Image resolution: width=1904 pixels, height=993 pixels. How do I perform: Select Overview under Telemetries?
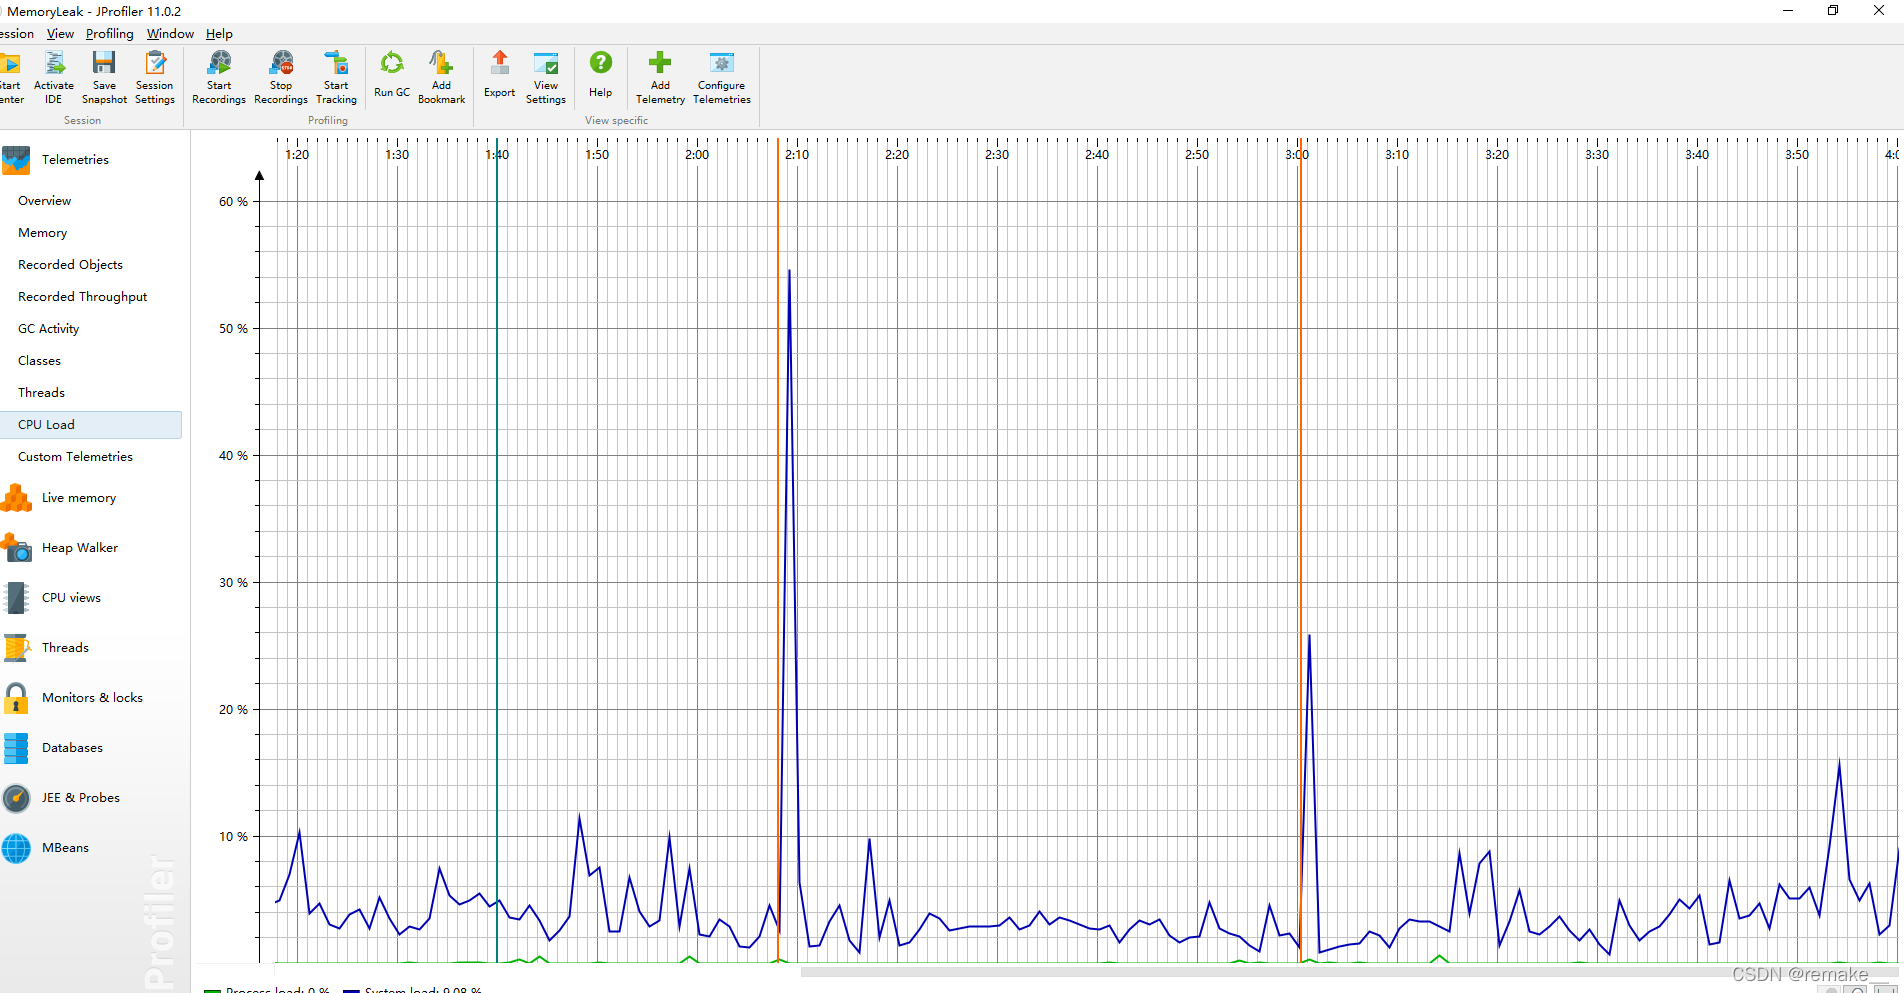(44, 201)
